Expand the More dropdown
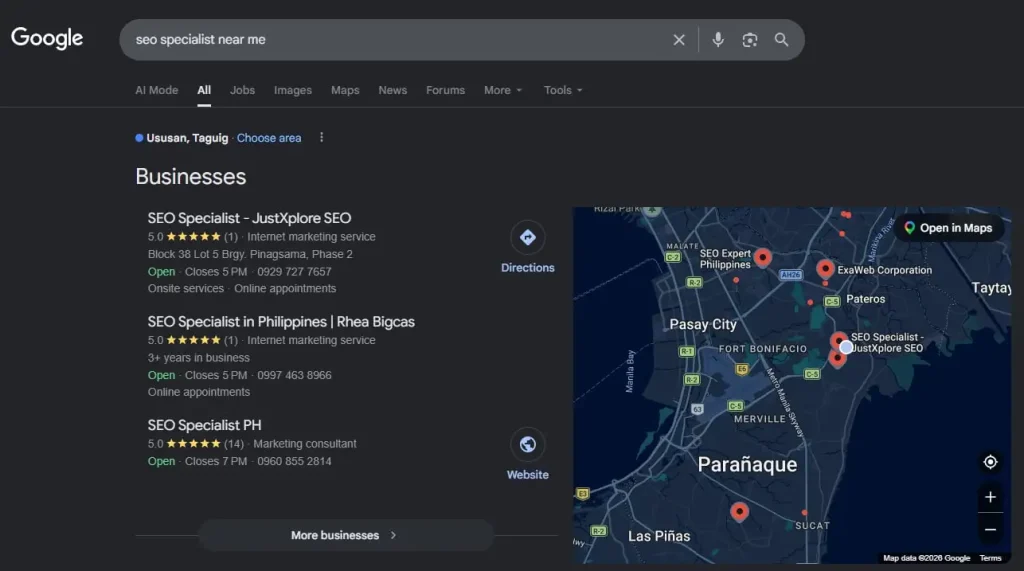This screenshot has height=571, width=1024. (503, 90)
